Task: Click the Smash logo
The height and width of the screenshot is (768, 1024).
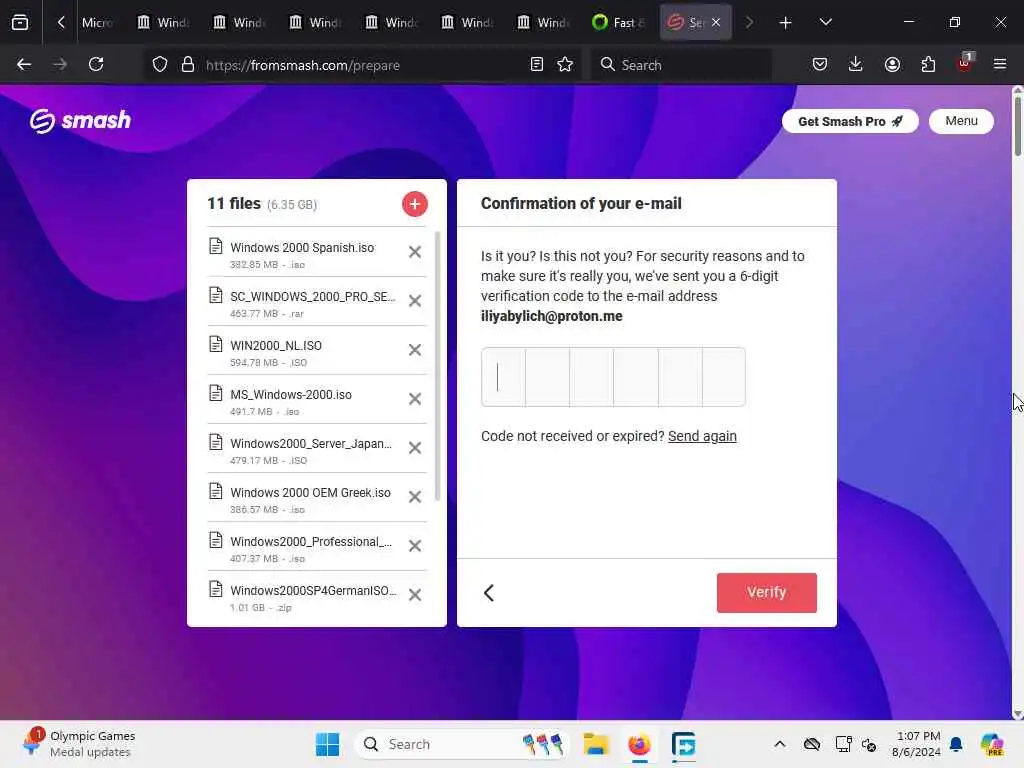Action: click(80, 121)
